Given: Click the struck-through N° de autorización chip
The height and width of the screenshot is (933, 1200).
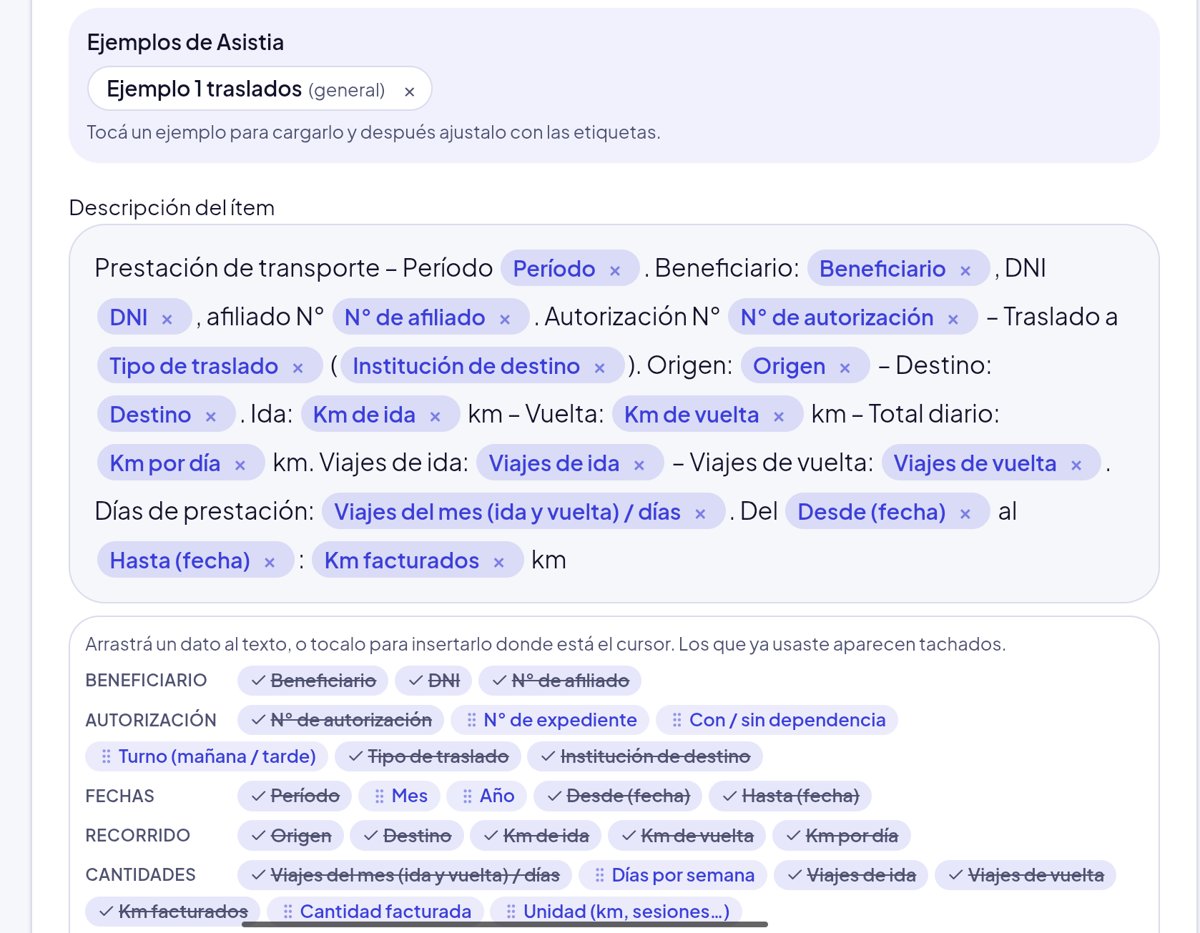Looking at the screenshot, I should (x=341, y=720).
